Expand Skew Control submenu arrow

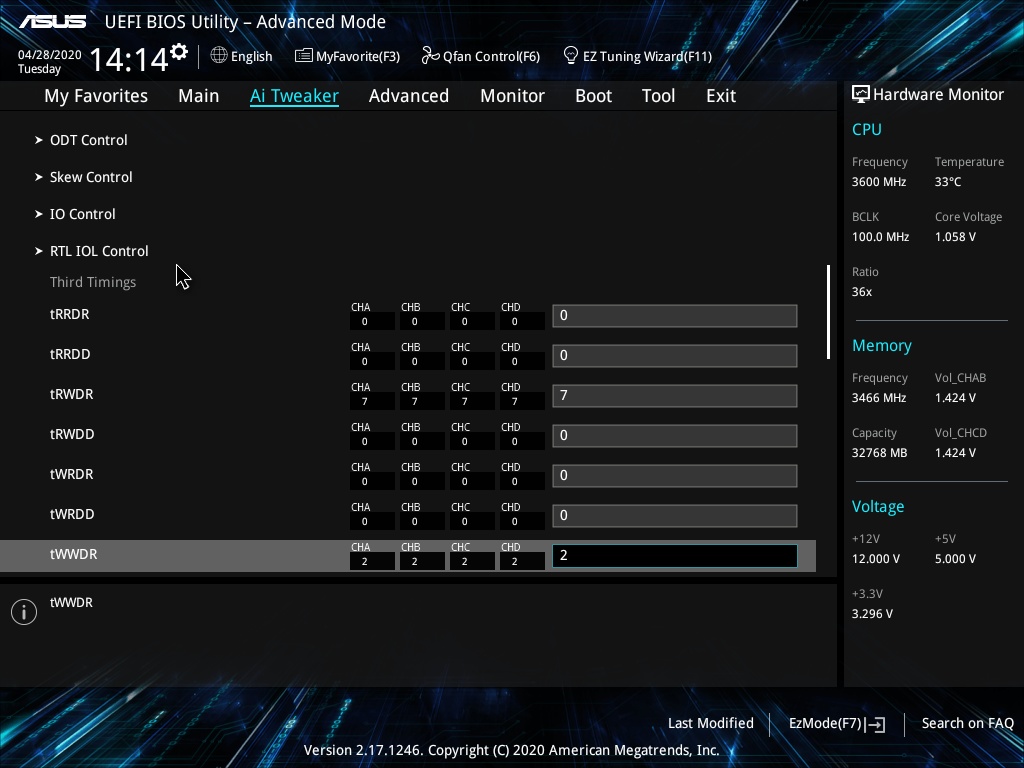point(39,177)
